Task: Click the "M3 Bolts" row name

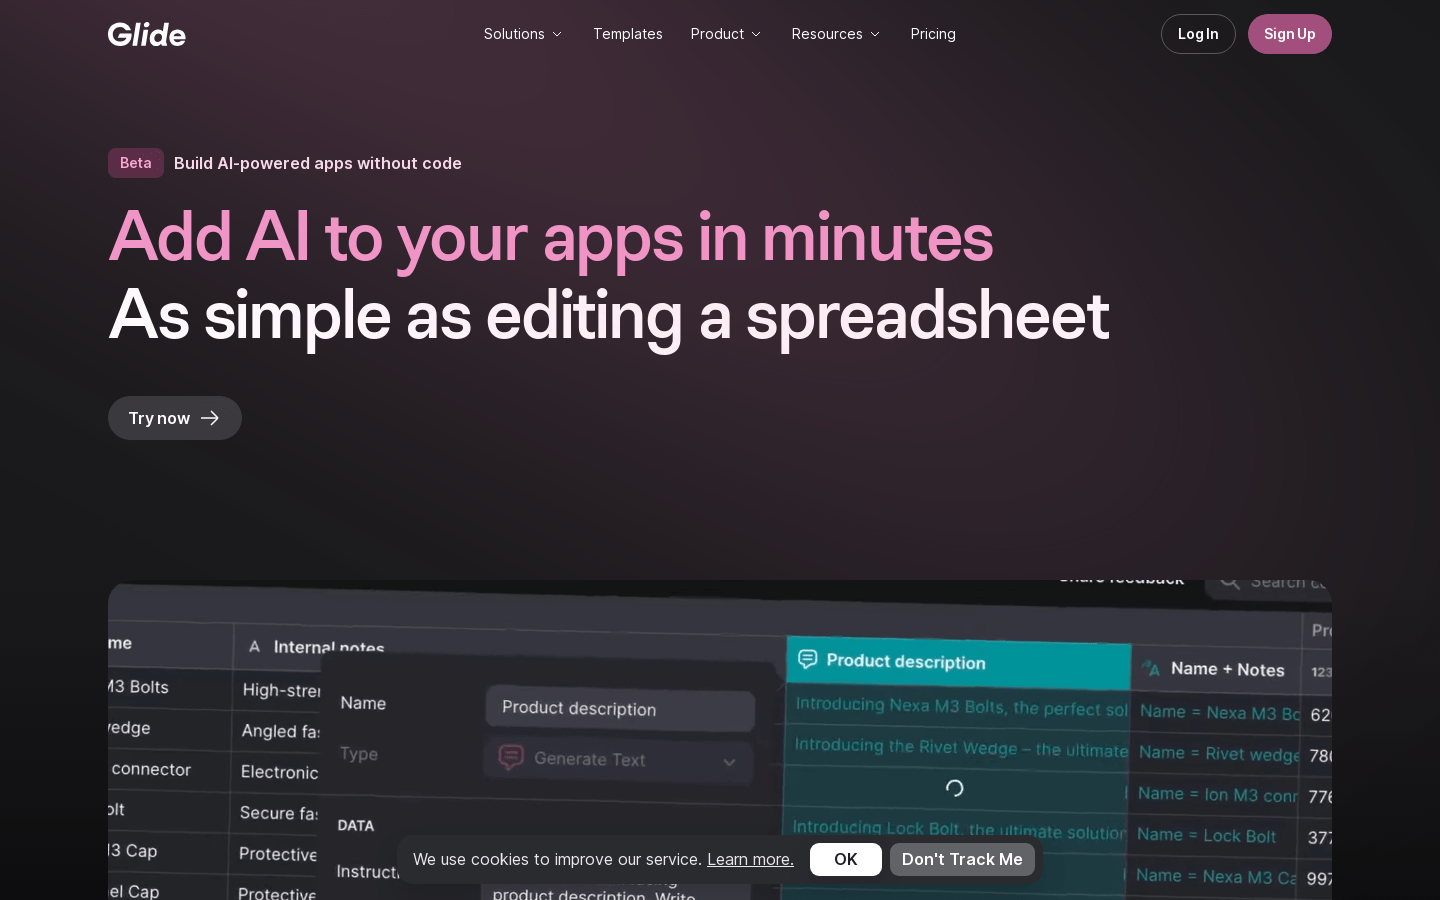Action: click(138, 687)
